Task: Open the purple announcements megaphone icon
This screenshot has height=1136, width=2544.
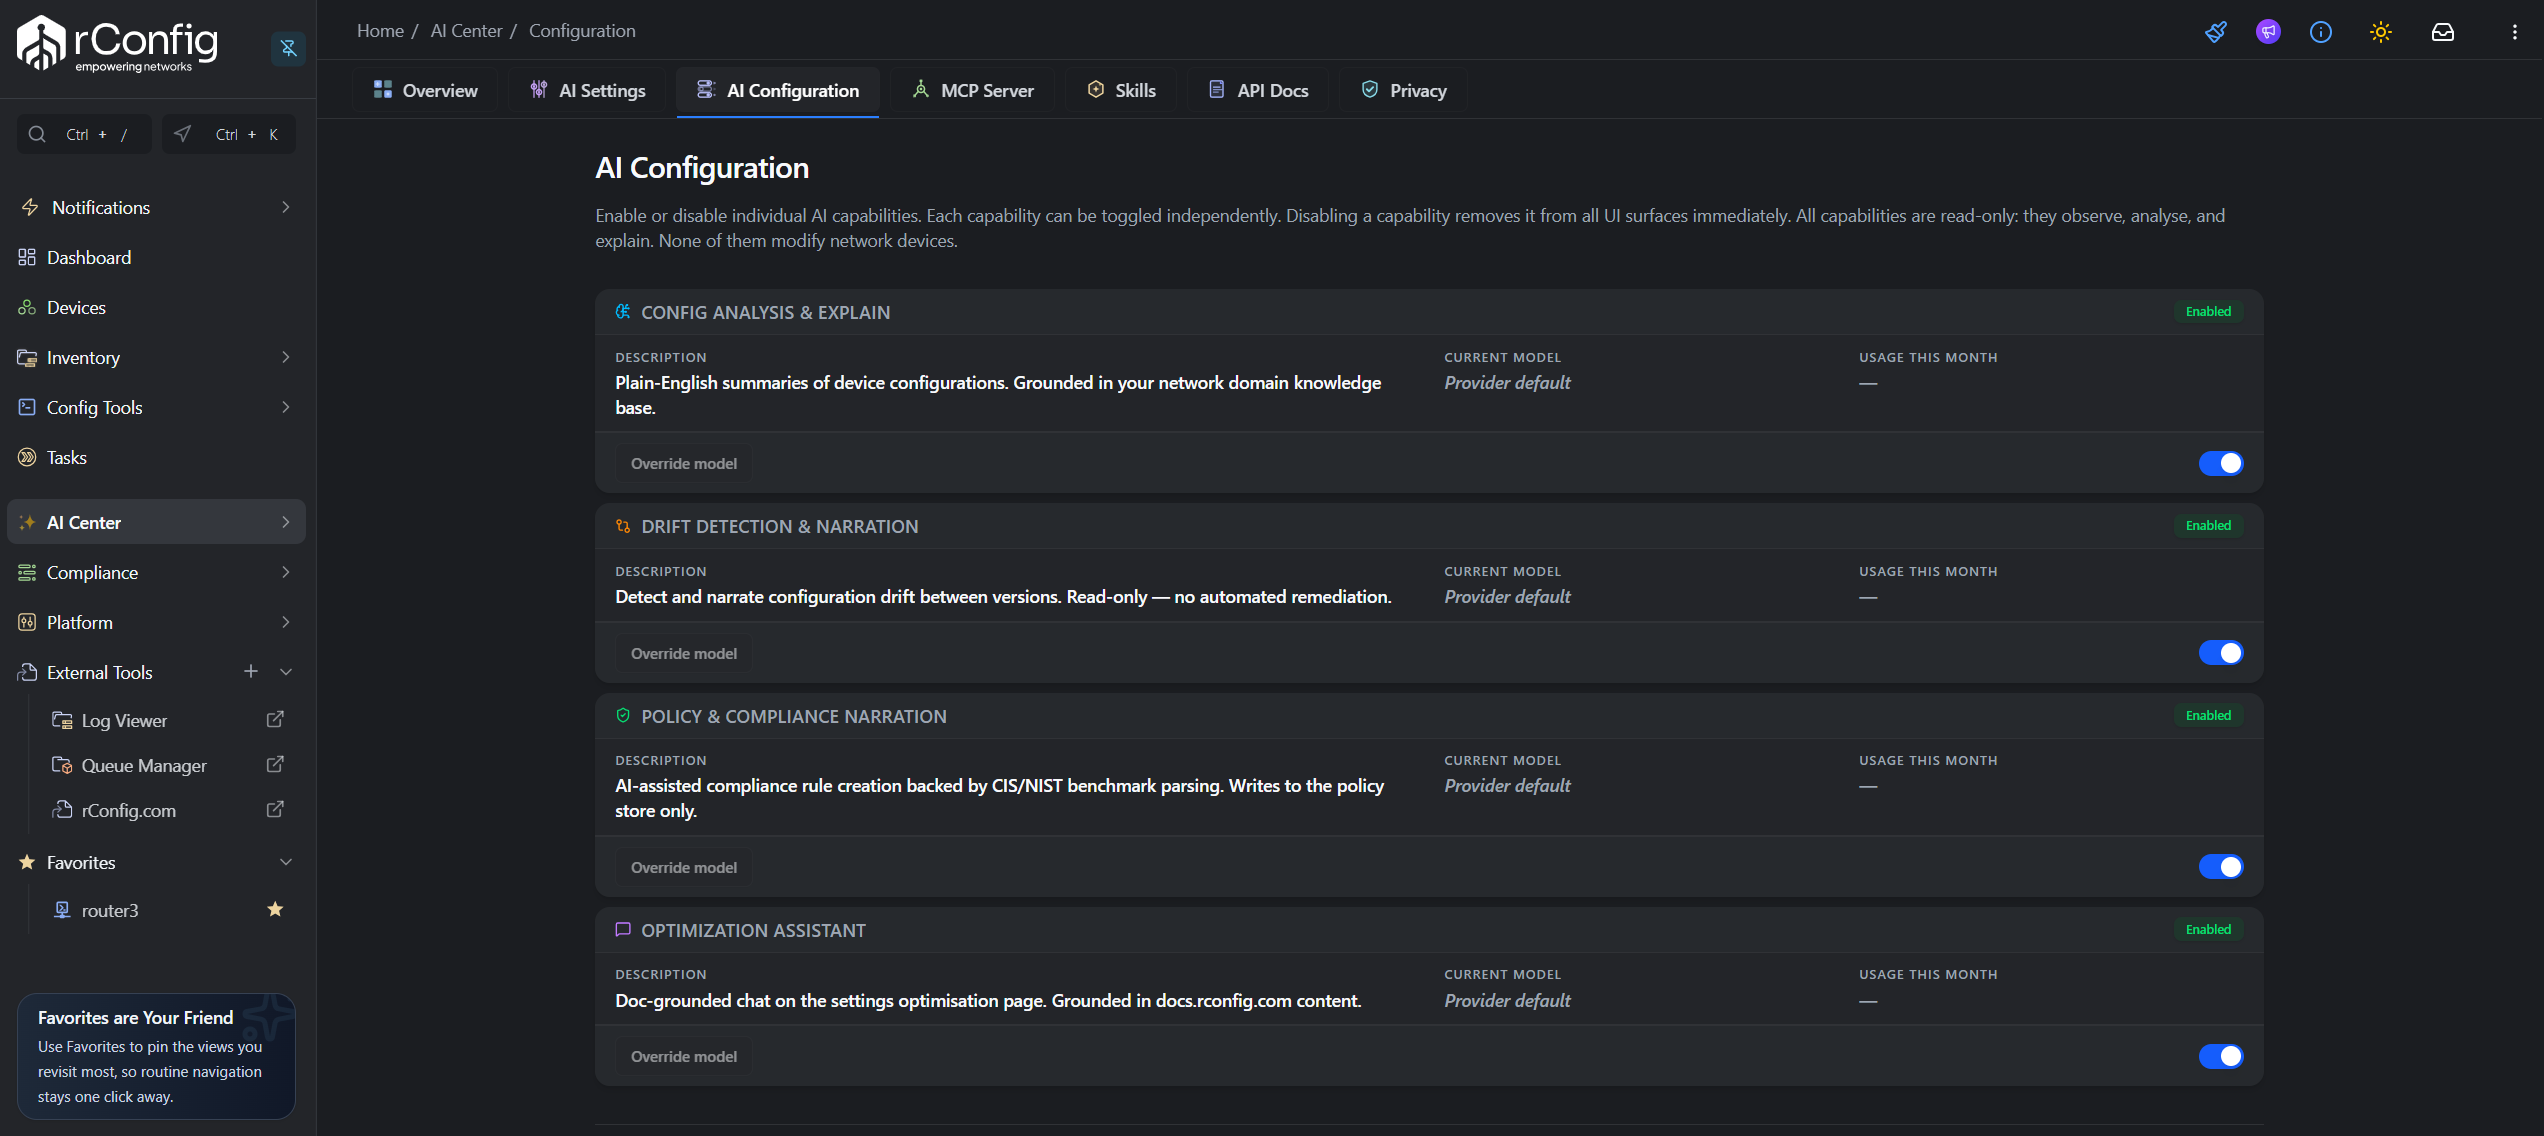Action: (x=2268, y=32)
